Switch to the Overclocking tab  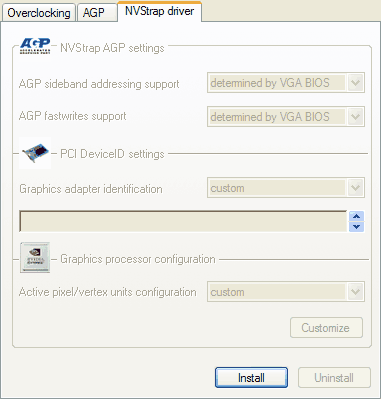pos(39,13)
